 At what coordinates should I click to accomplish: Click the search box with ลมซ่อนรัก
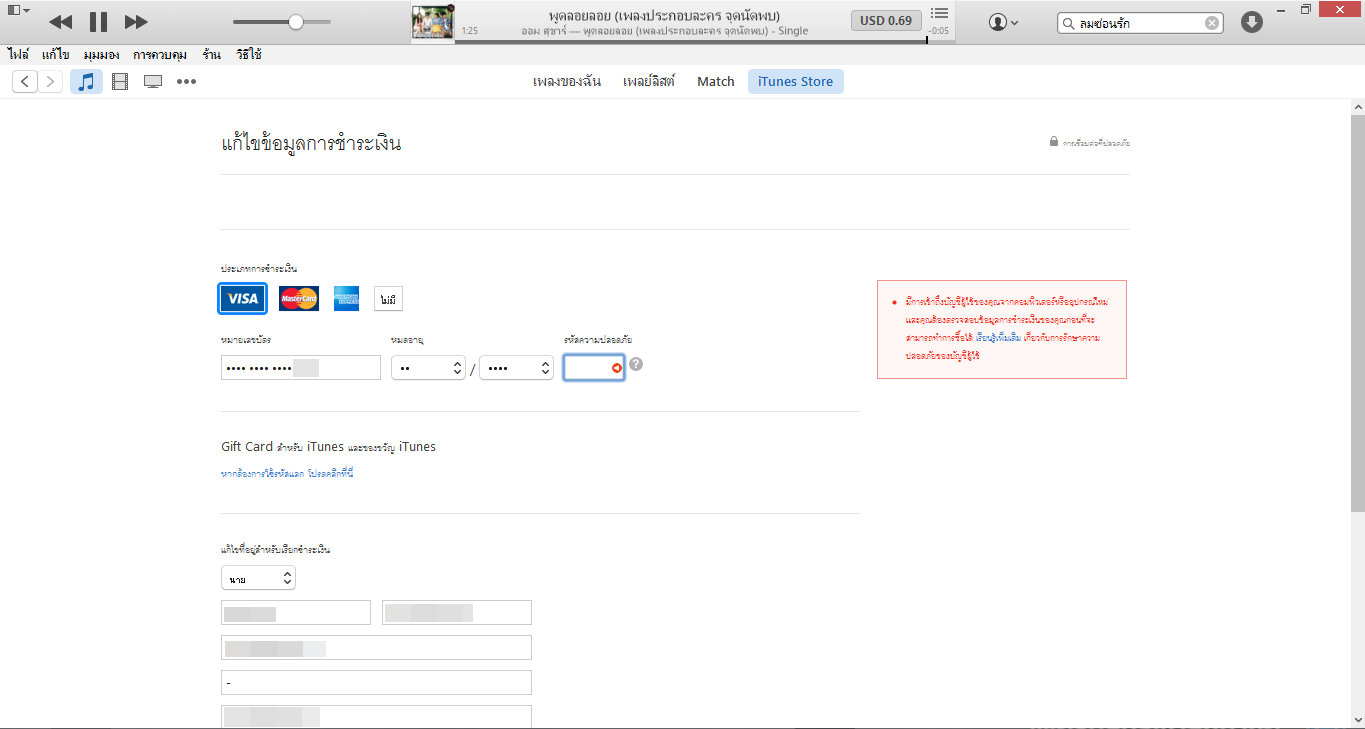[1141, 23]
